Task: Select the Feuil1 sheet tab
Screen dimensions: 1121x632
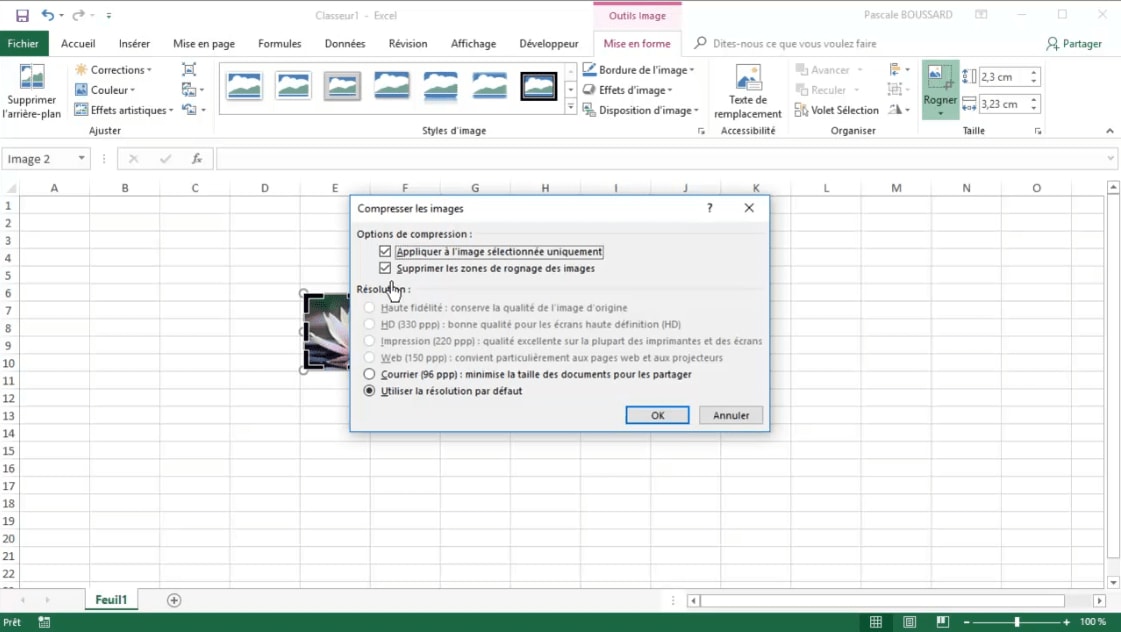Action: (x=110, y=599)
